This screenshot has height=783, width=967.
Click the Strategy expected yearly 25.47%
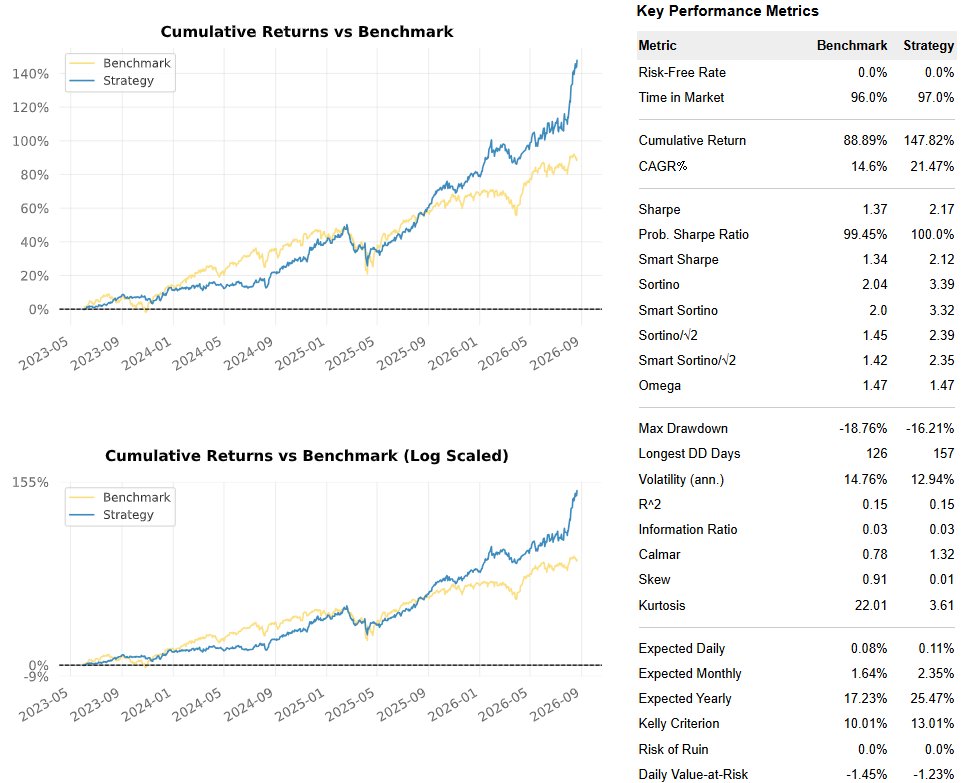tap(932, 699)
